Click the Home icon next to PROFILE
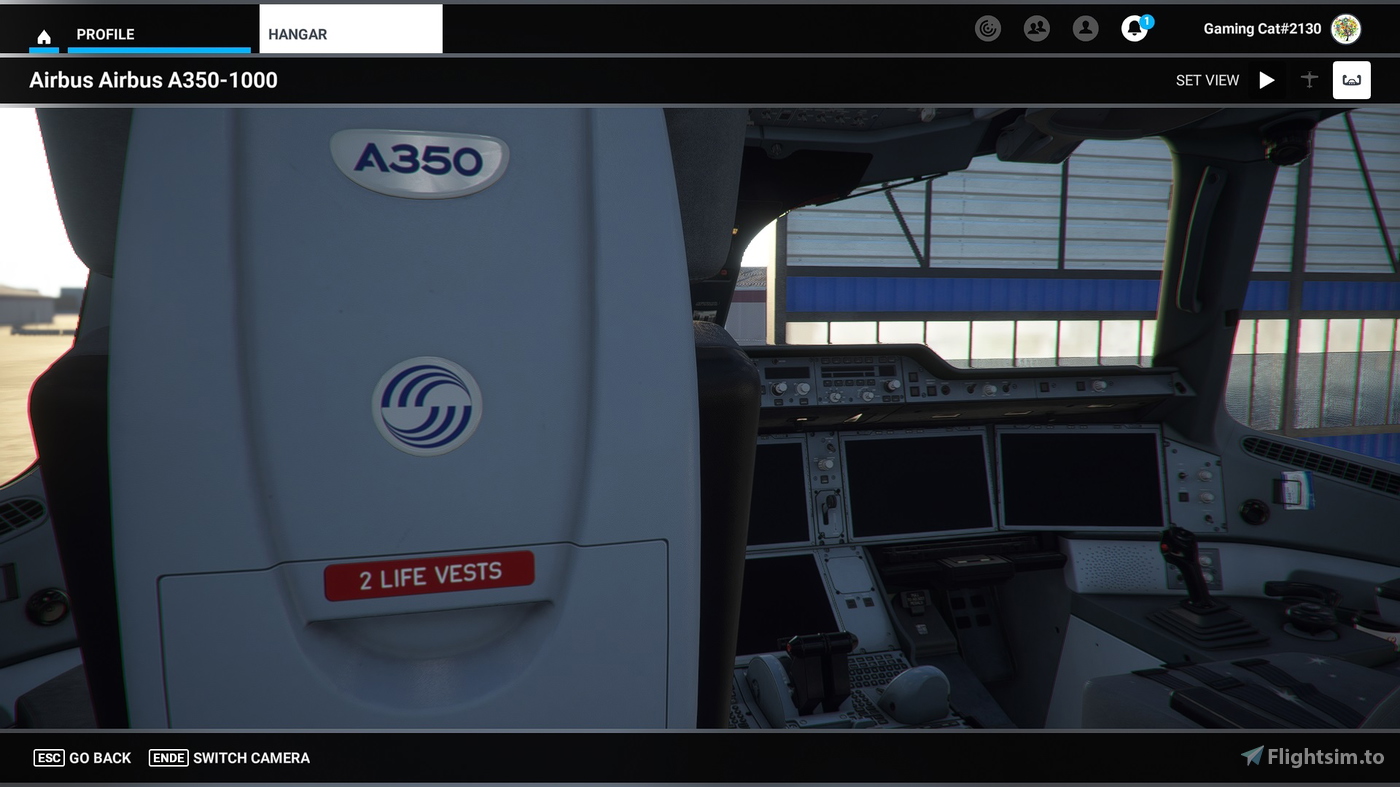The width and height of the screenshot is (1400, 787). point(43,33)
